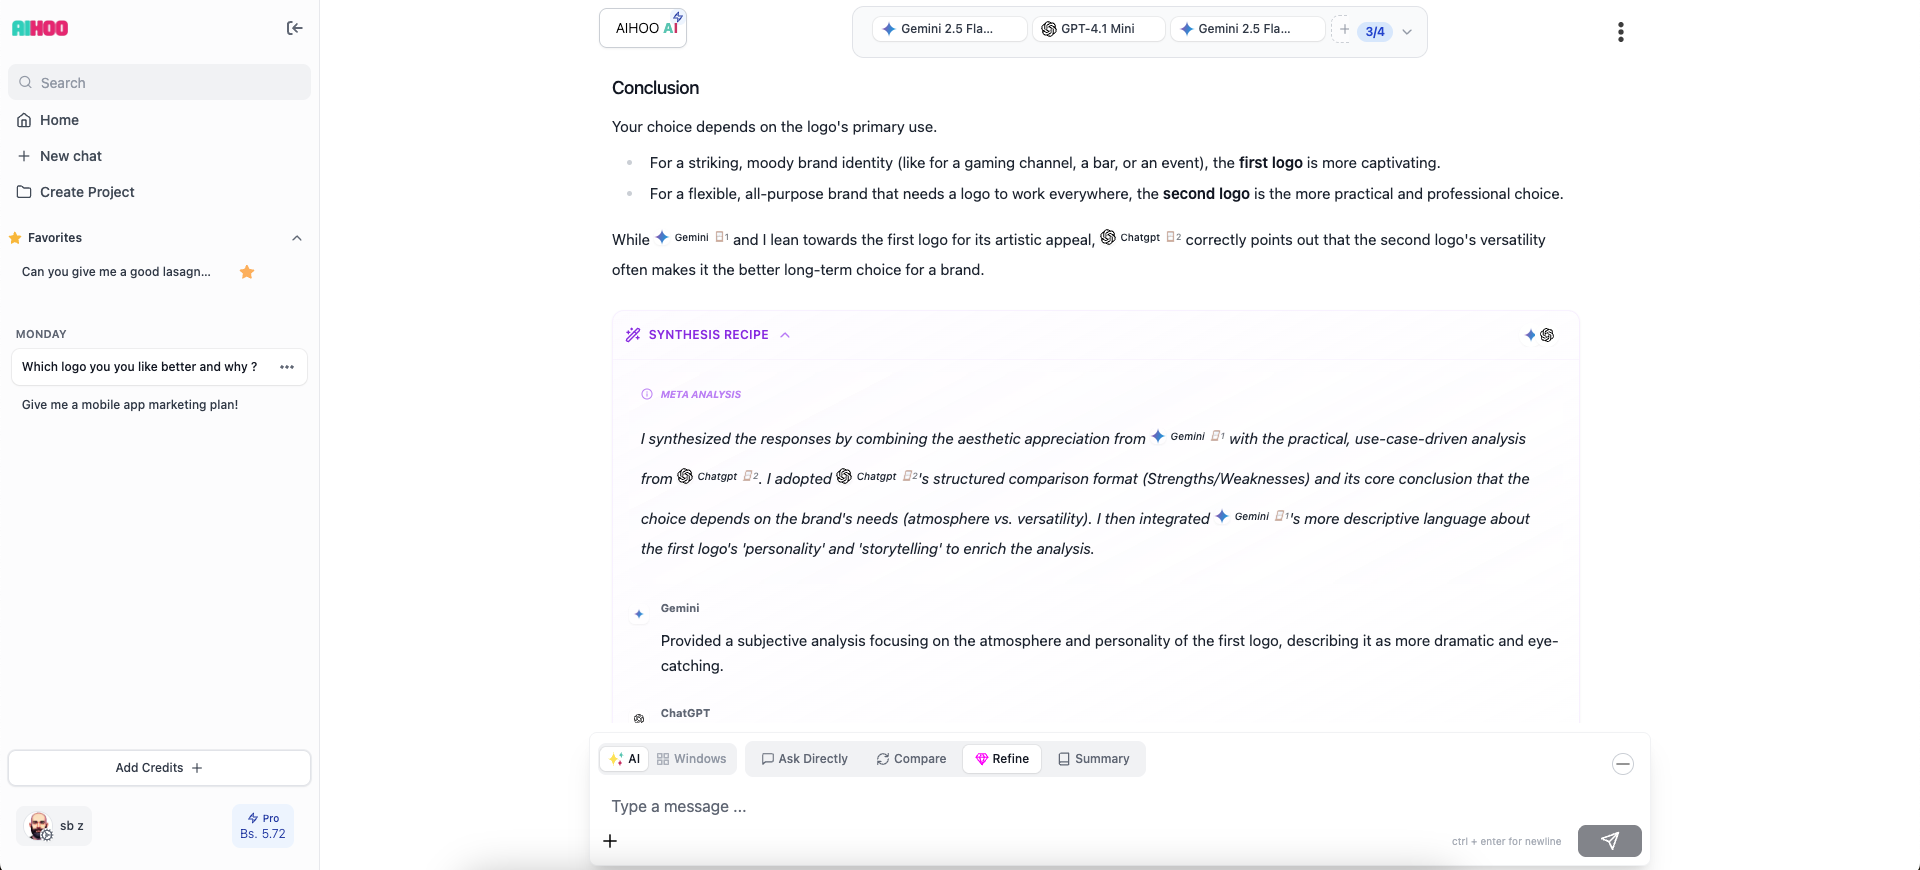Collapse the sidebar with the arrow icon

click(x=294, y=28)
